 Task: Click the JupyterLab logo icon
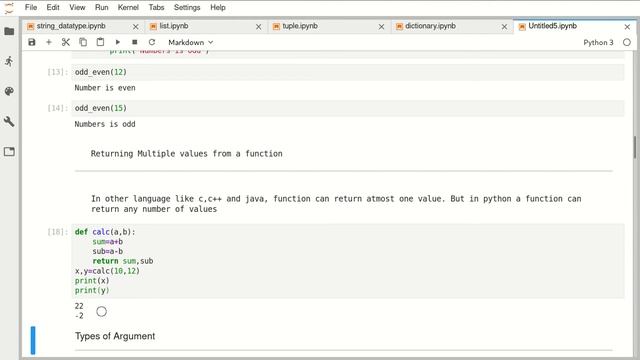(x=9, y=7)
